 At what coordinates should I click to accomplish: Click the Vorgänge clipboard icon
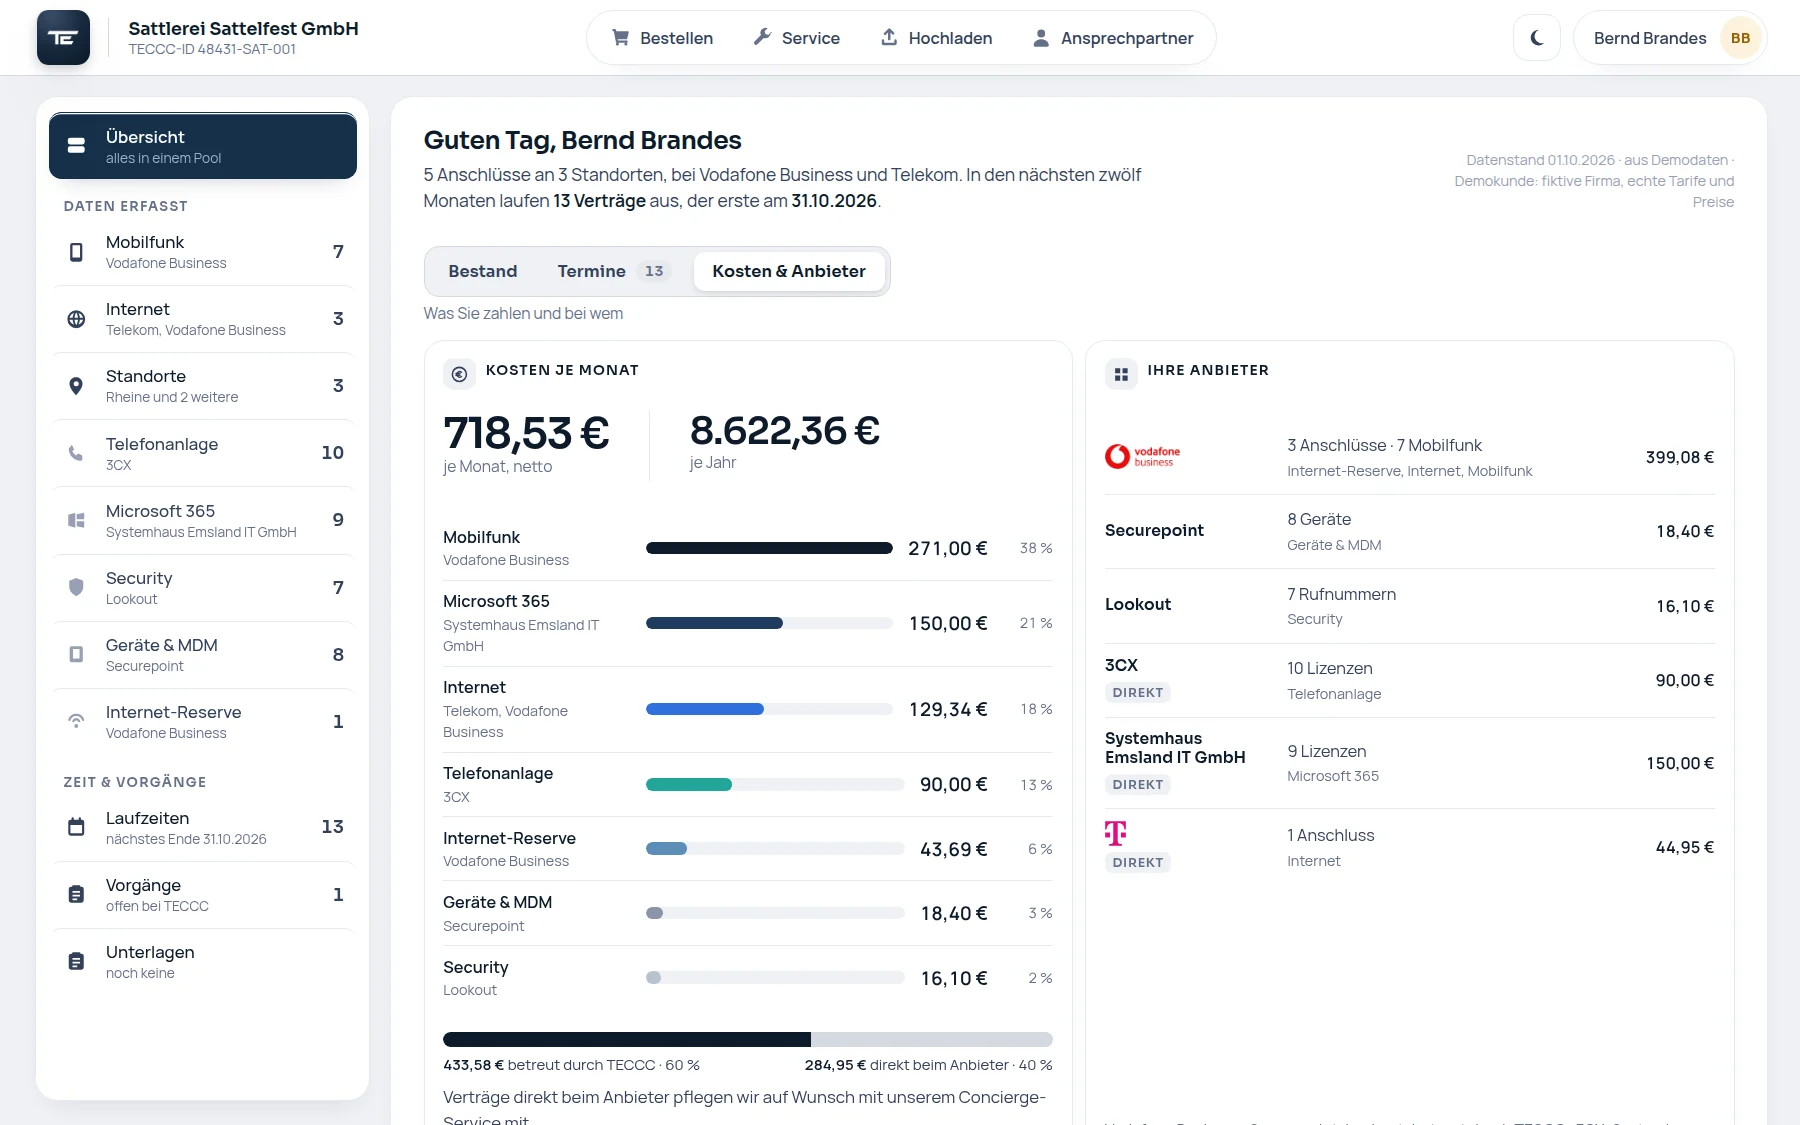76,894
